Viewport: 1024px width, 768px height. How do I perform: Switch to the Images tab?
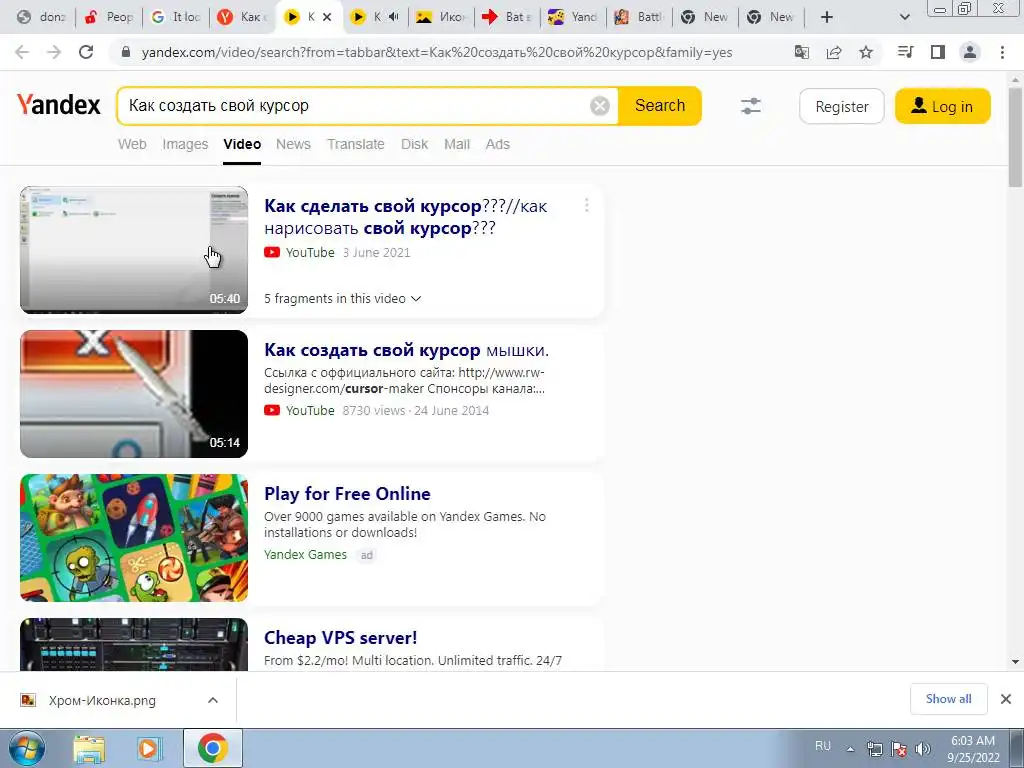(x=185, y=144)
